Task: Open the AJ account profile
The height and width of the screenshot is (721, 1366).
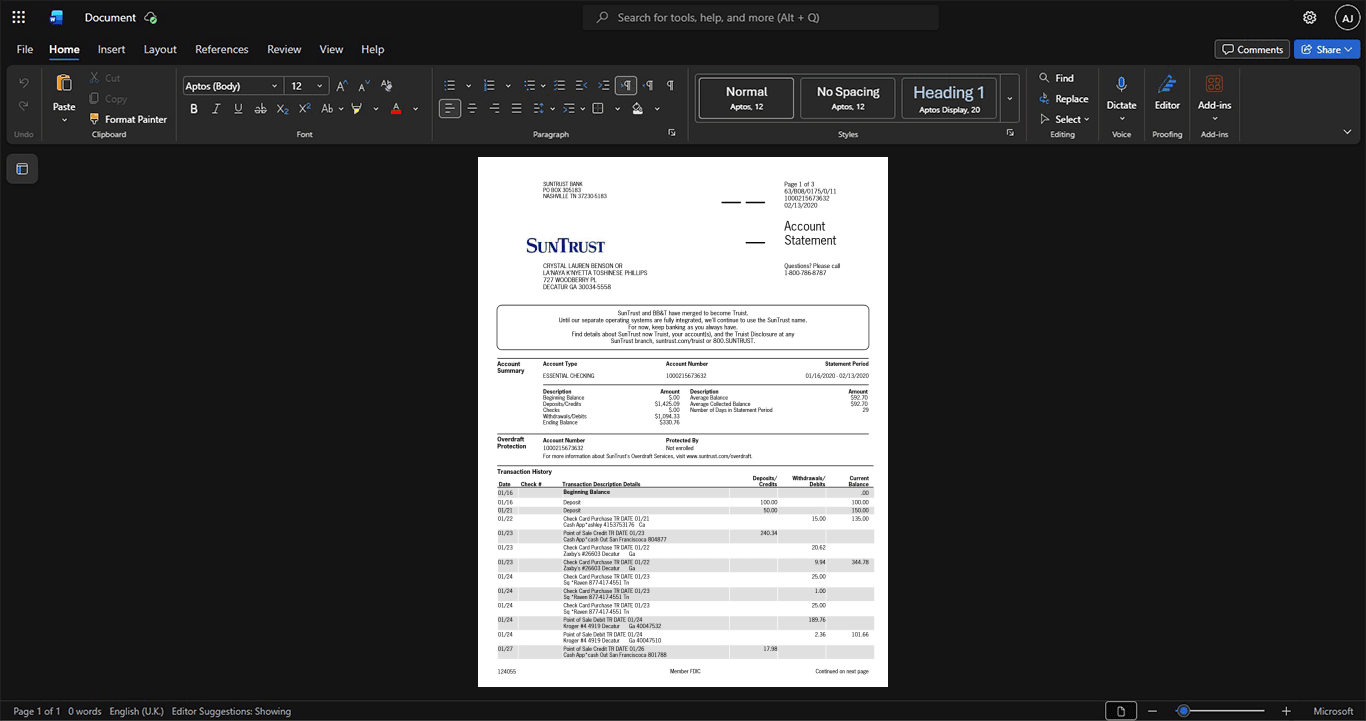Action: (1347, 17)
